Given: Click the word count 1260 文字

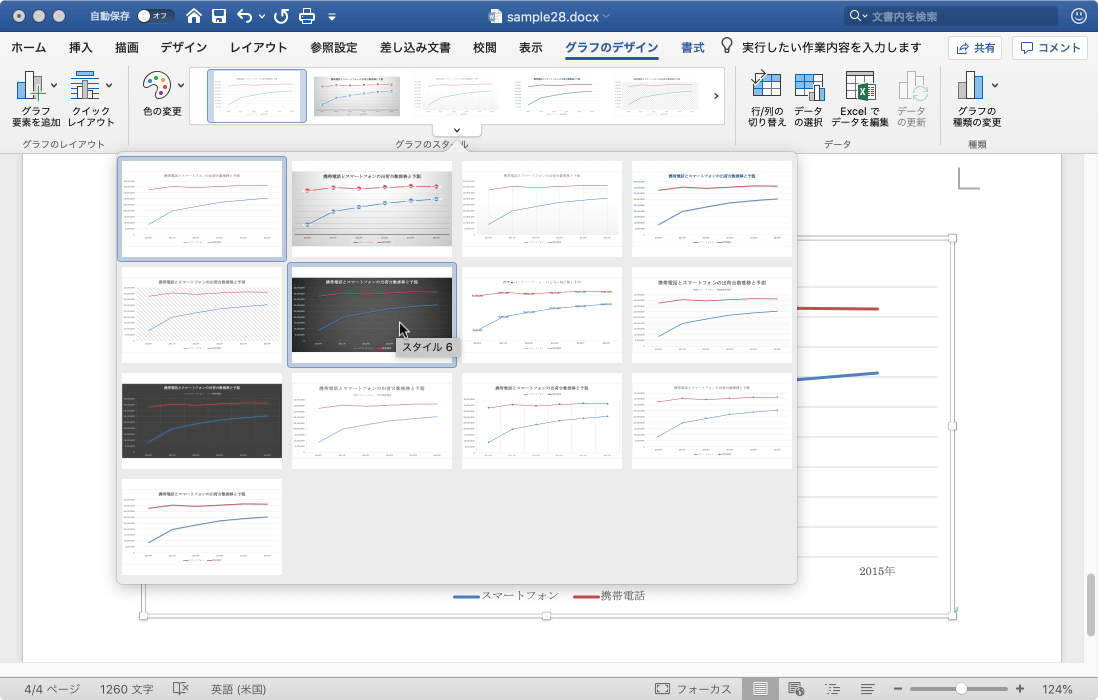Looking at the screenshot, I should (126, 690).
